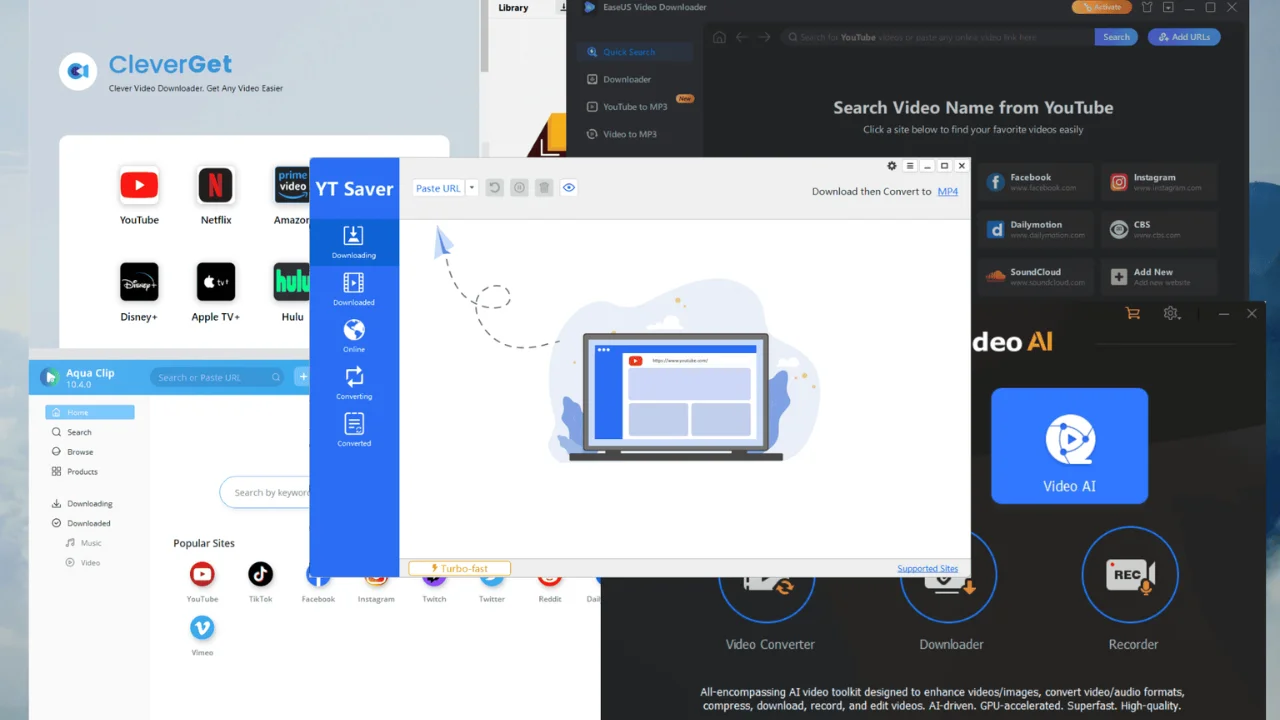Open the Facebook site tile in EaseUS
This screenshot has width=1280, height=720.
click(1037, 182)
